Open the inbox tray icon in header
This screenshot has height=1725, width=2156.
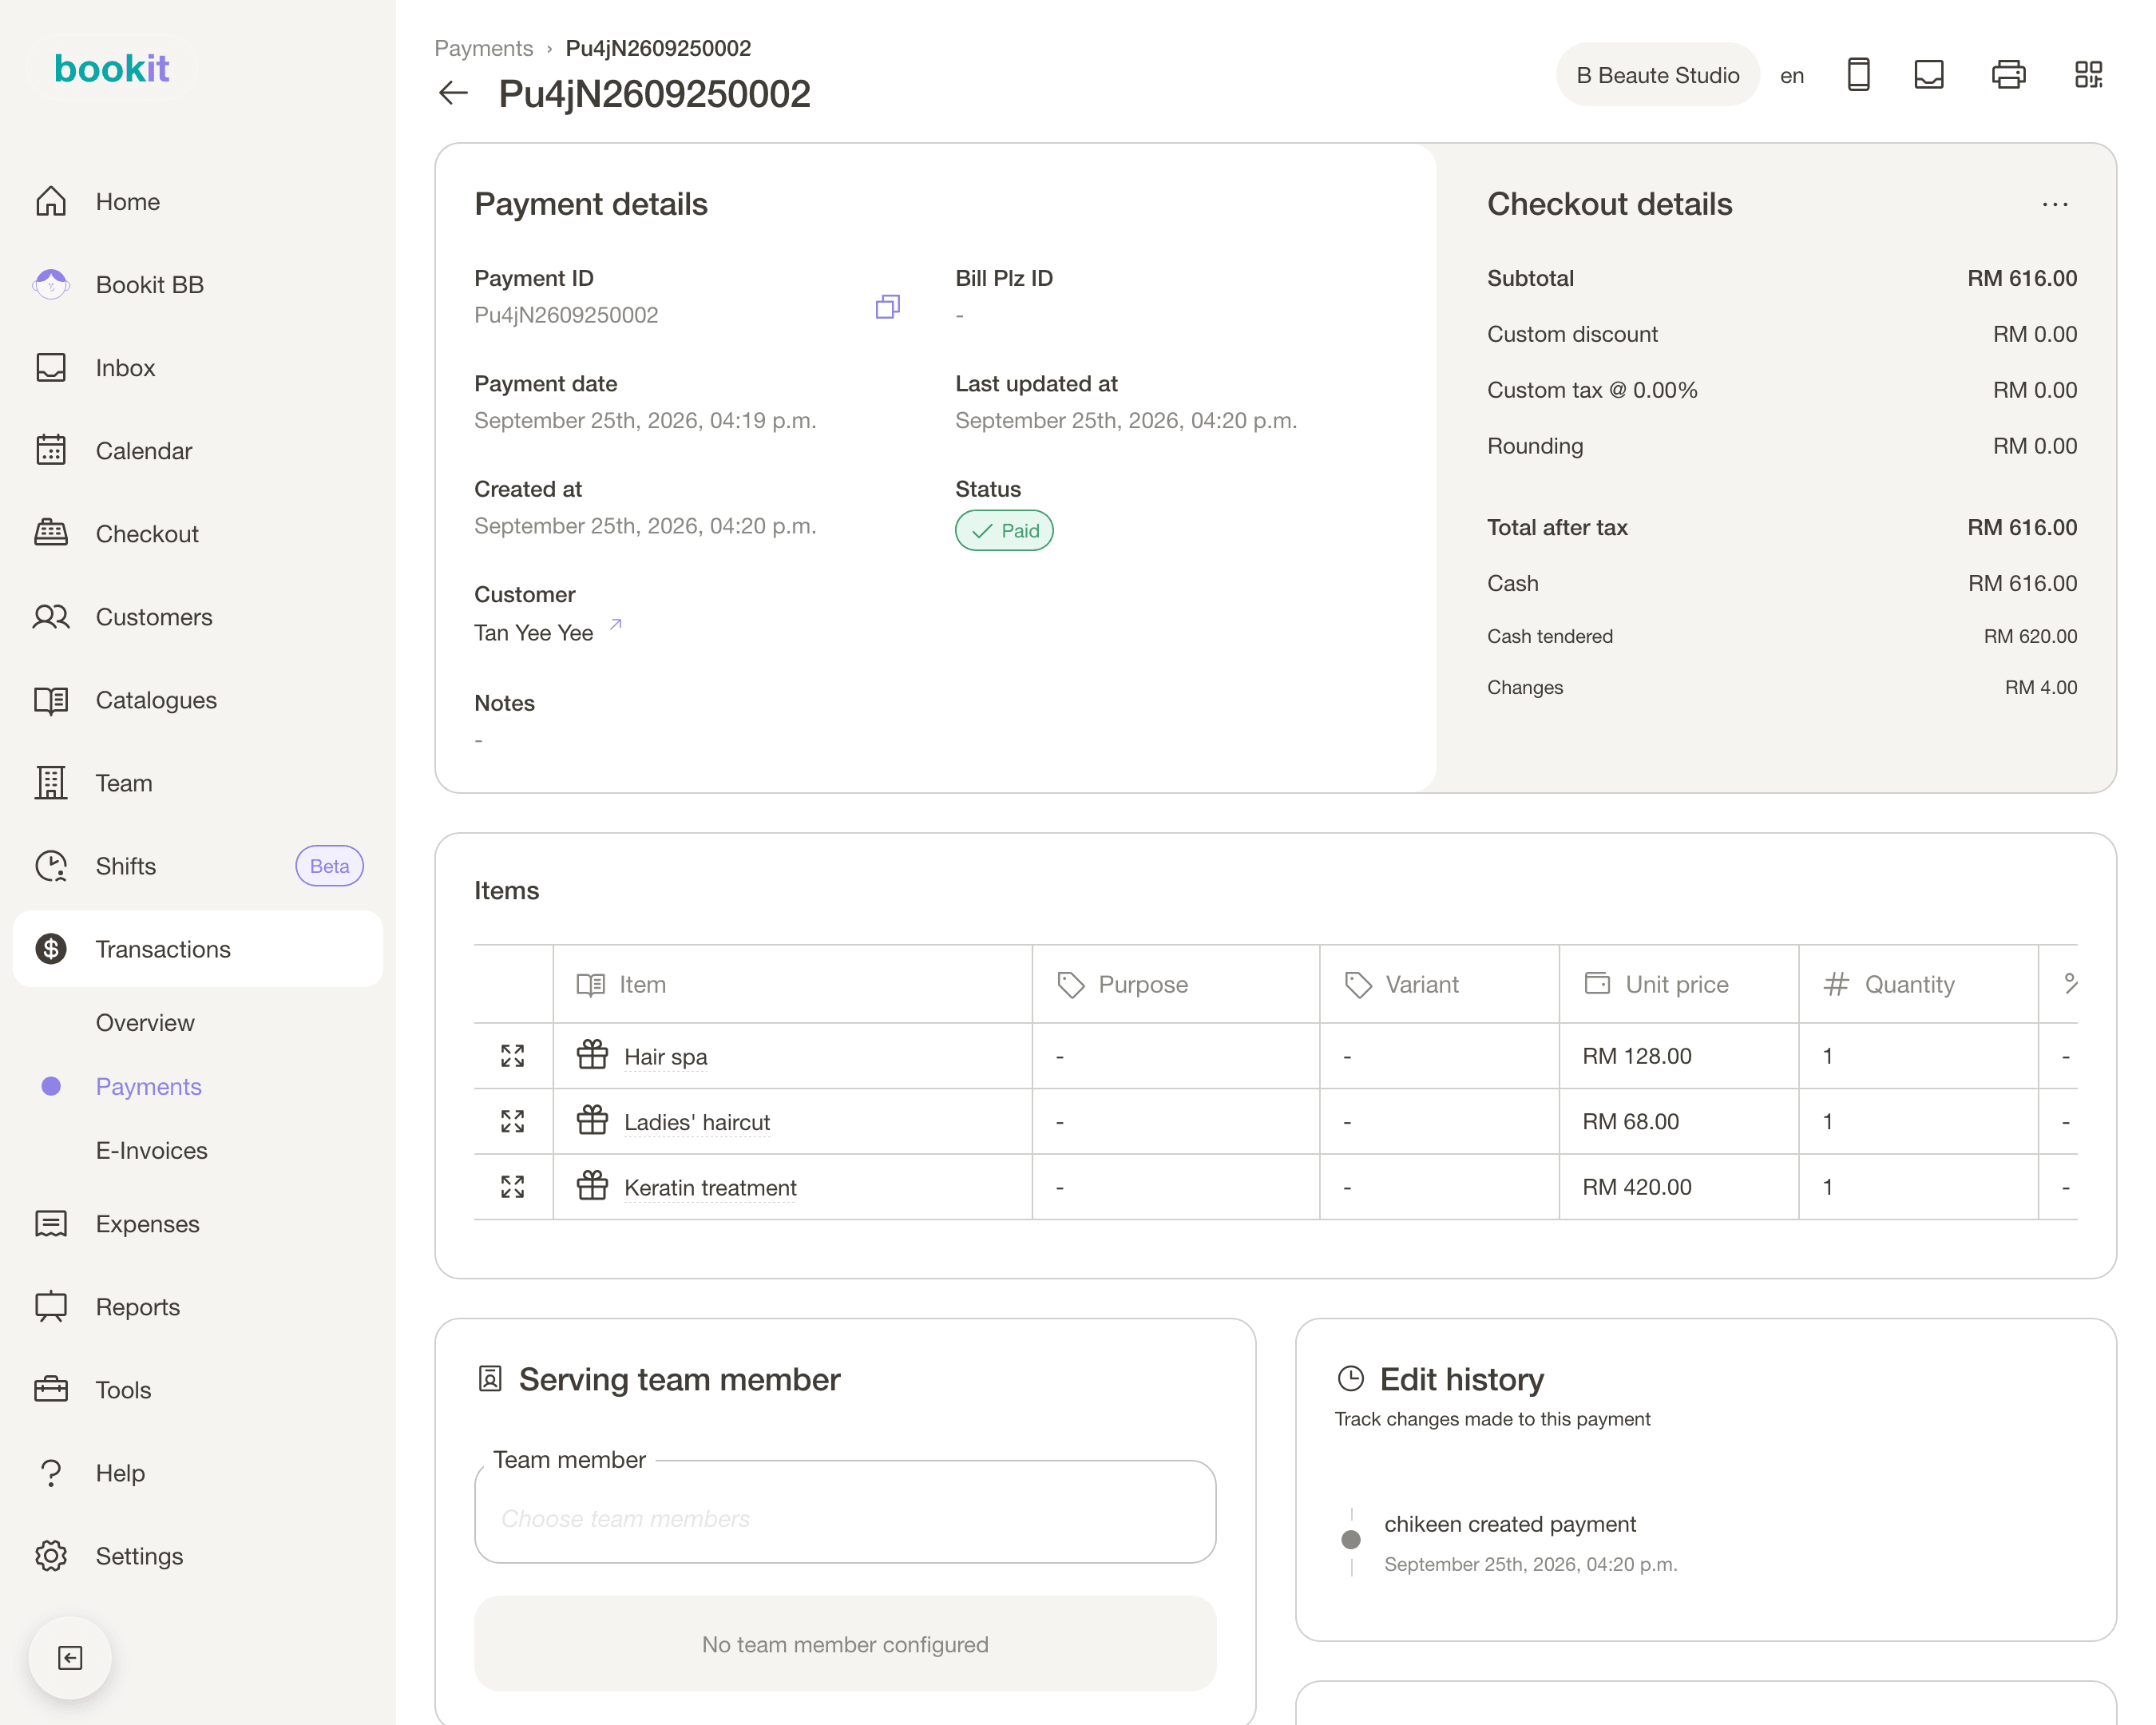pyautogui.click(x=1928, y=75)
